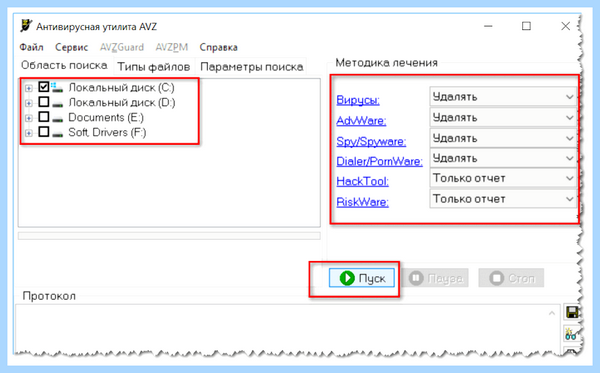Click the Стоп button
Image resolution: width=600 pixels, height=373 pixels.
pos(511,278)
